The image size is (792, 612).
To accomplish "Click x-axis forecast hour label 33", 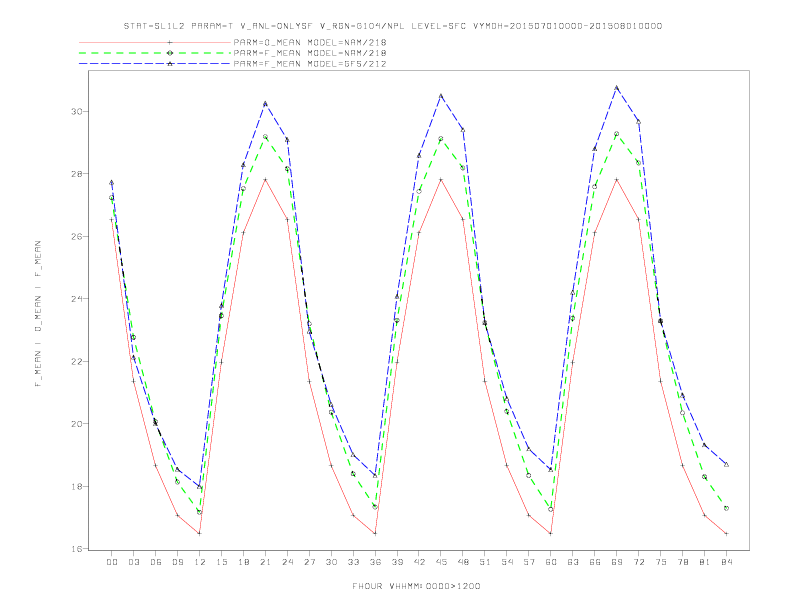I will (353, 562).
